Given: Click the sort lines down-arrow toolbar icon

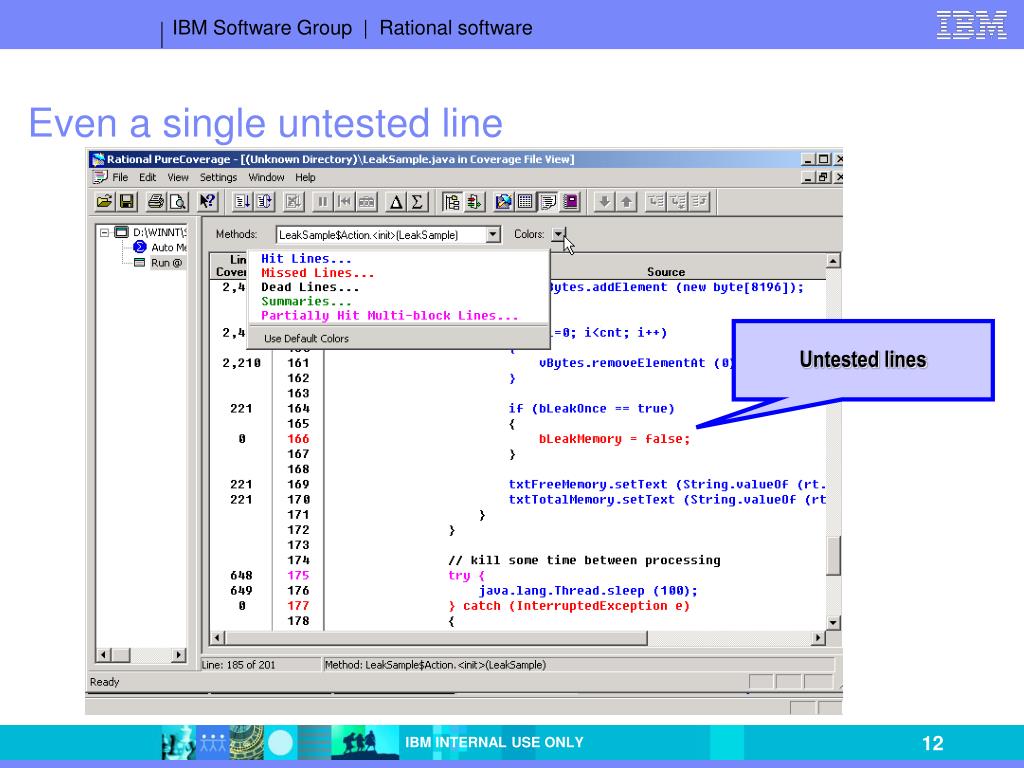Looking at the screenshot, I should (x=242, y=202).
